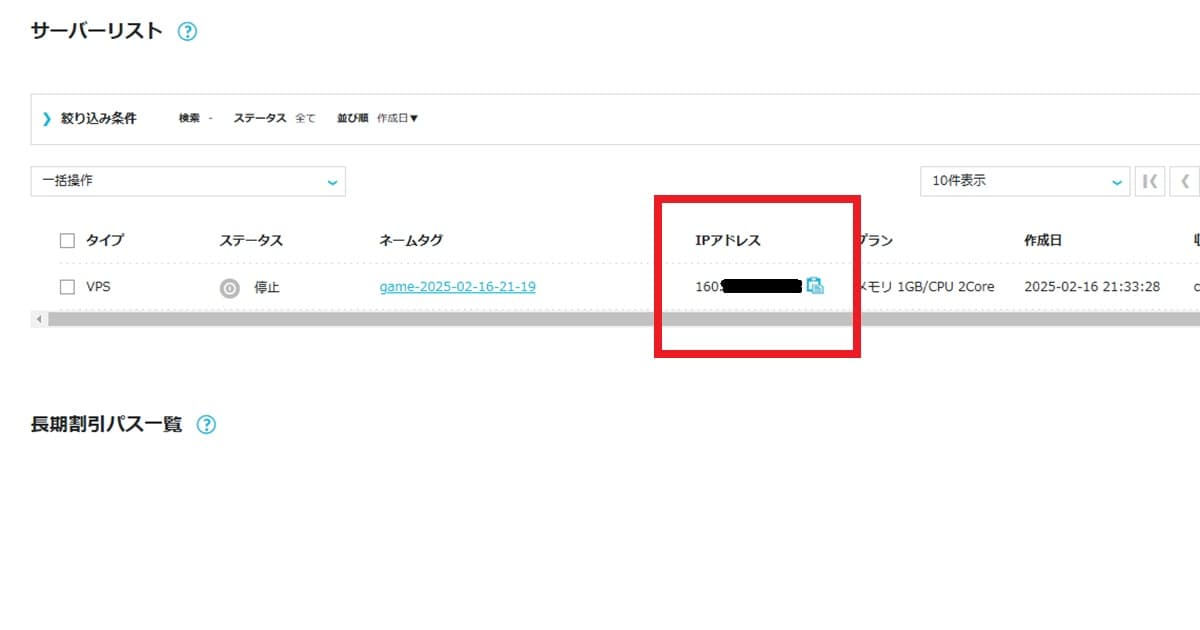Click the 停止 status text
Viewport: 1200px width, 630px height.
(267, 287)
